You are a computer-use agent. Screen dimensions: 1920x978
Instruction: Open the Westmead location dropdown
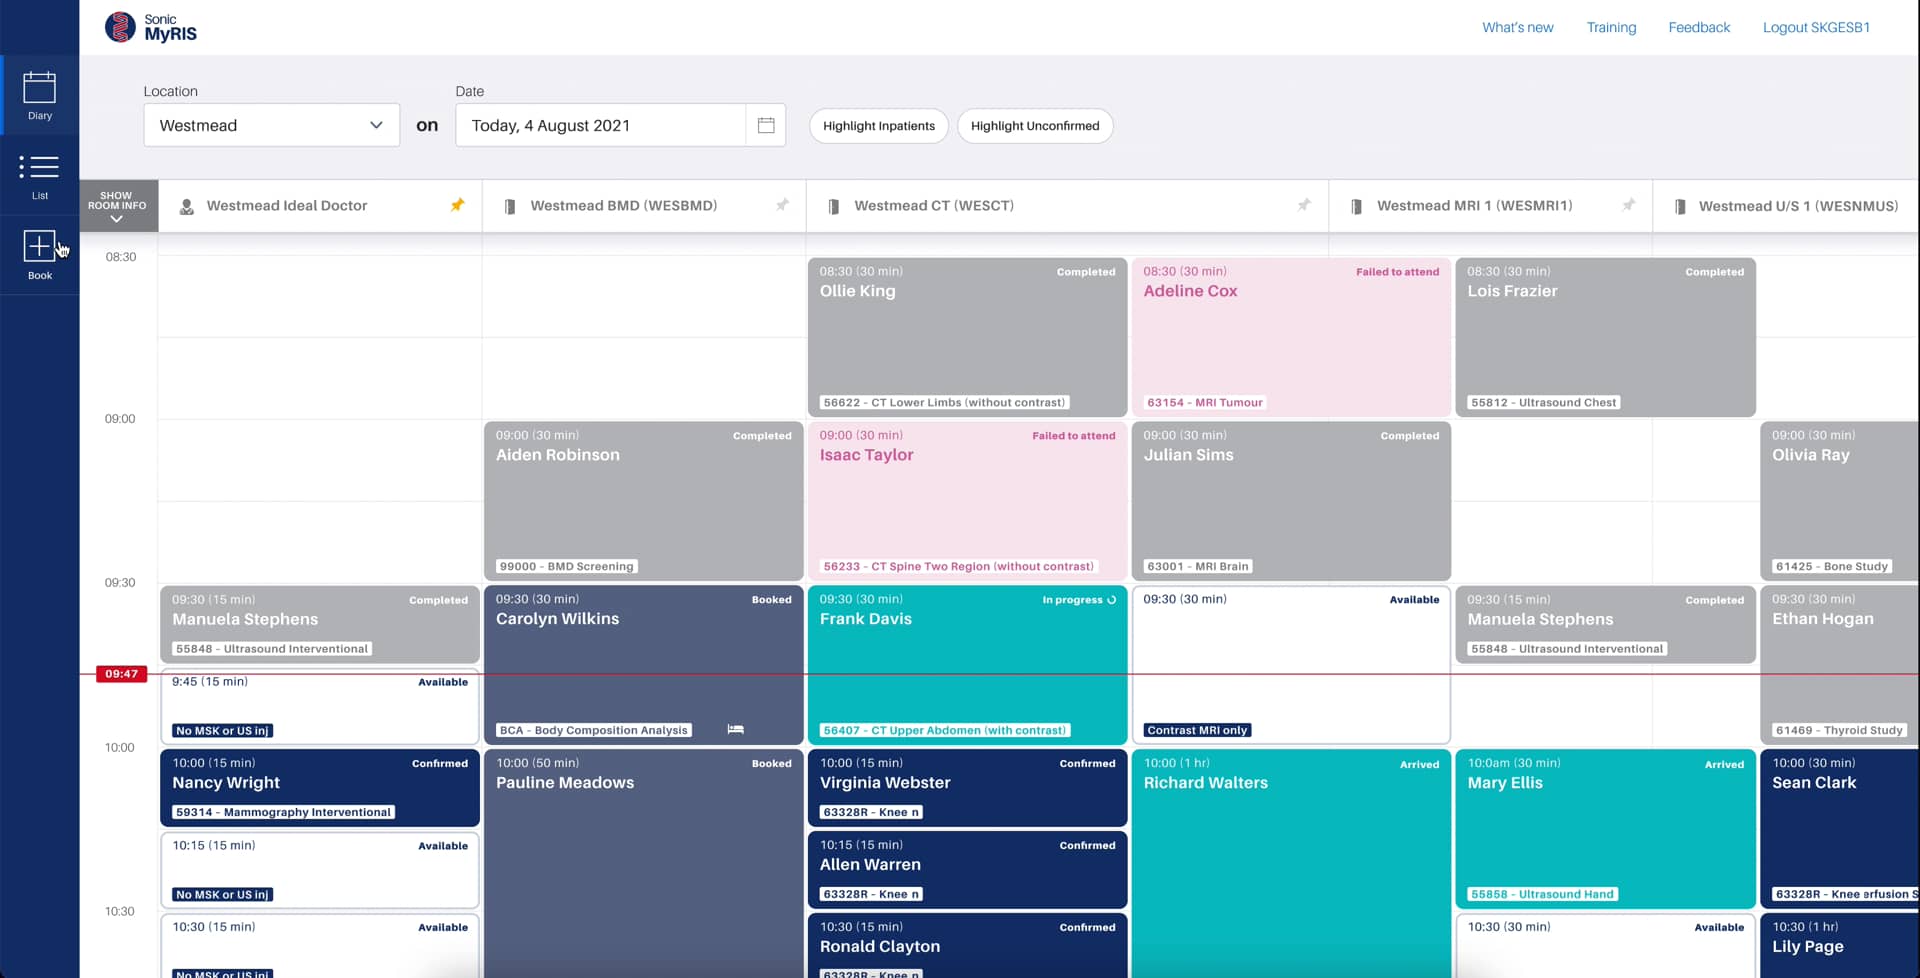[x=271, y=125]
